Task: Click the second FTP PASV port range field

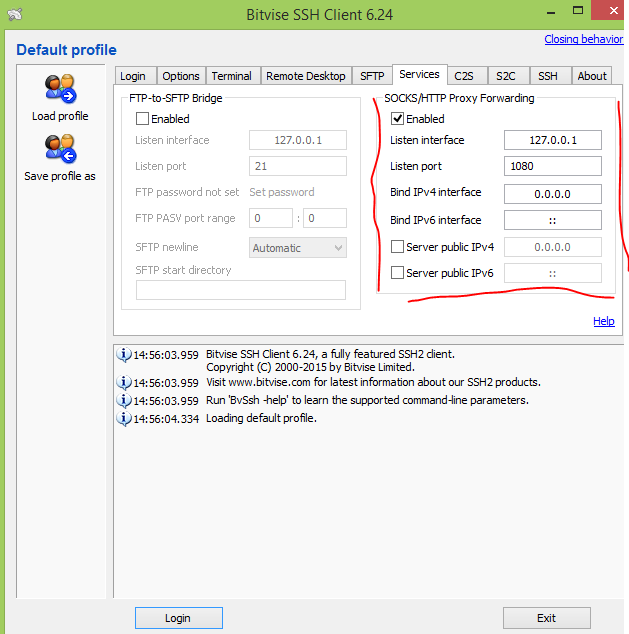Action: click(x=325, y=218)
